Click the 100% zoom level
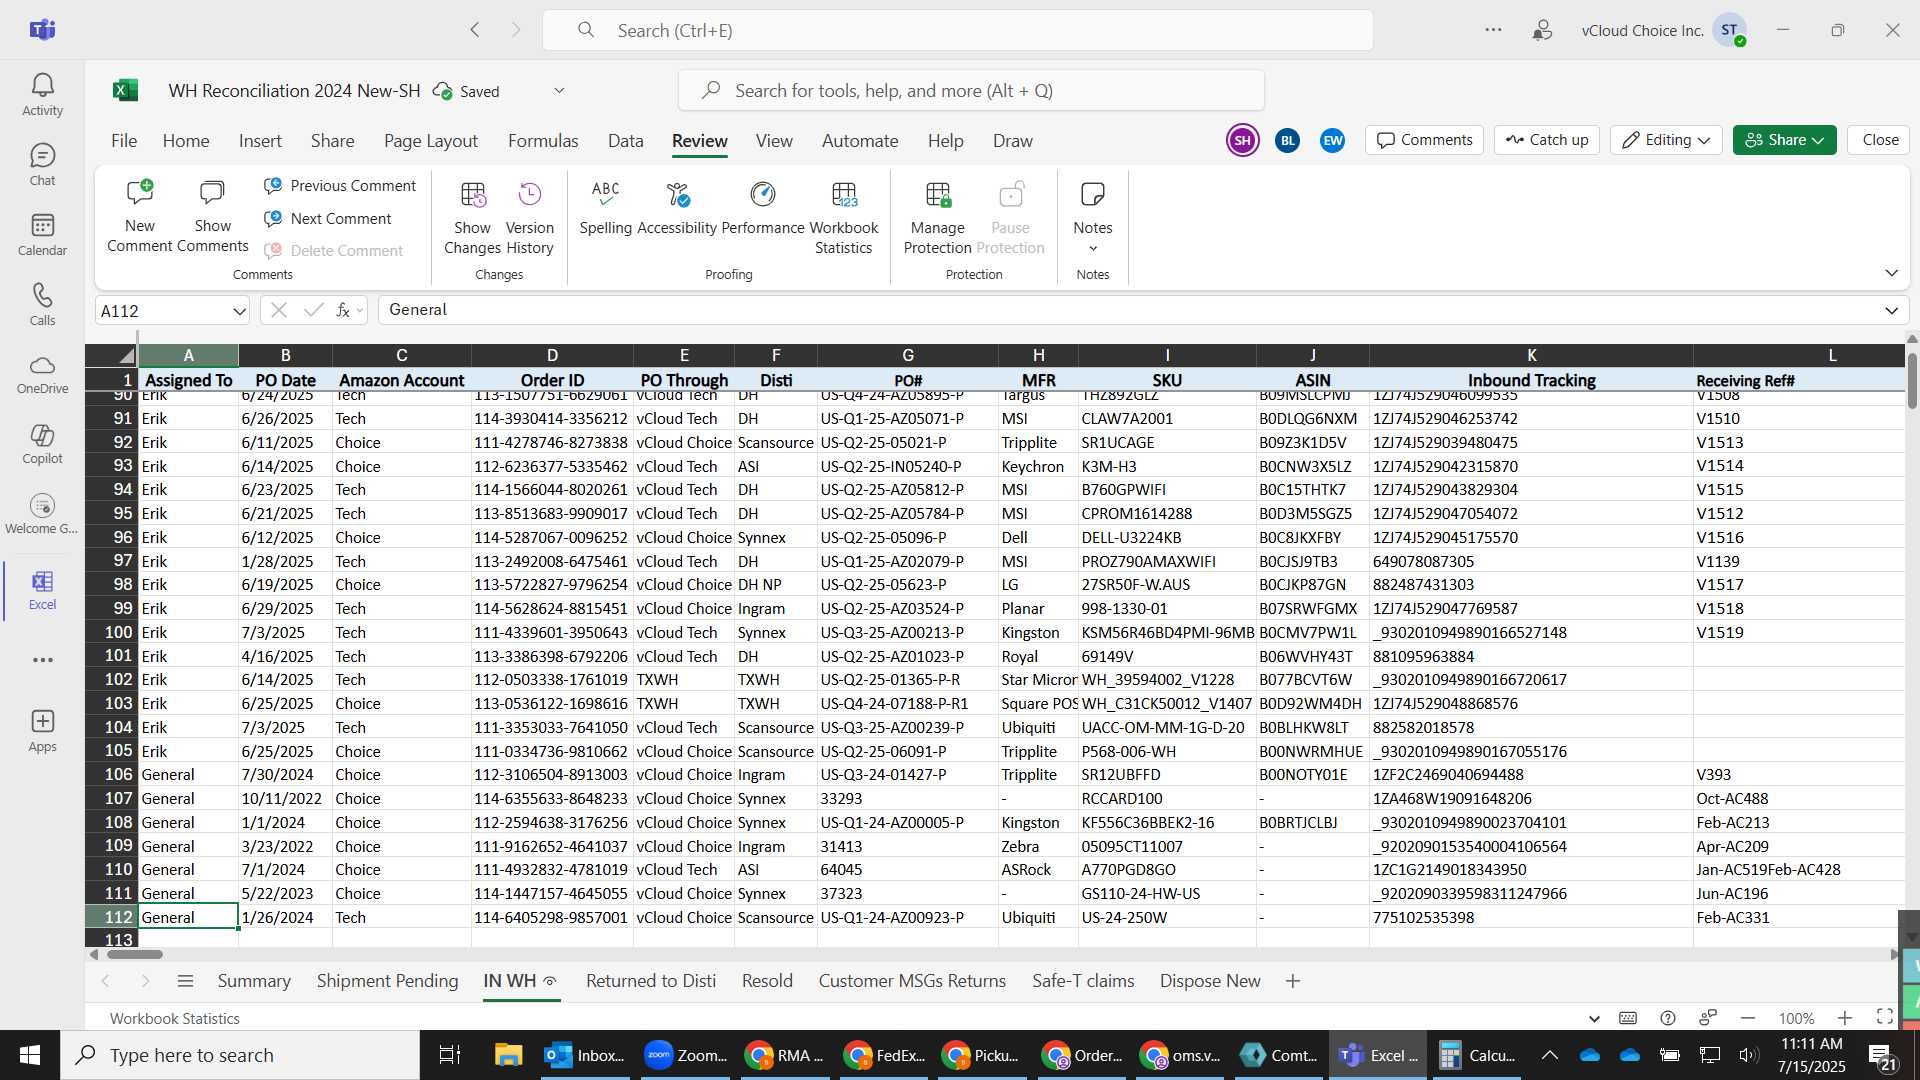 coord(1796,1018)
